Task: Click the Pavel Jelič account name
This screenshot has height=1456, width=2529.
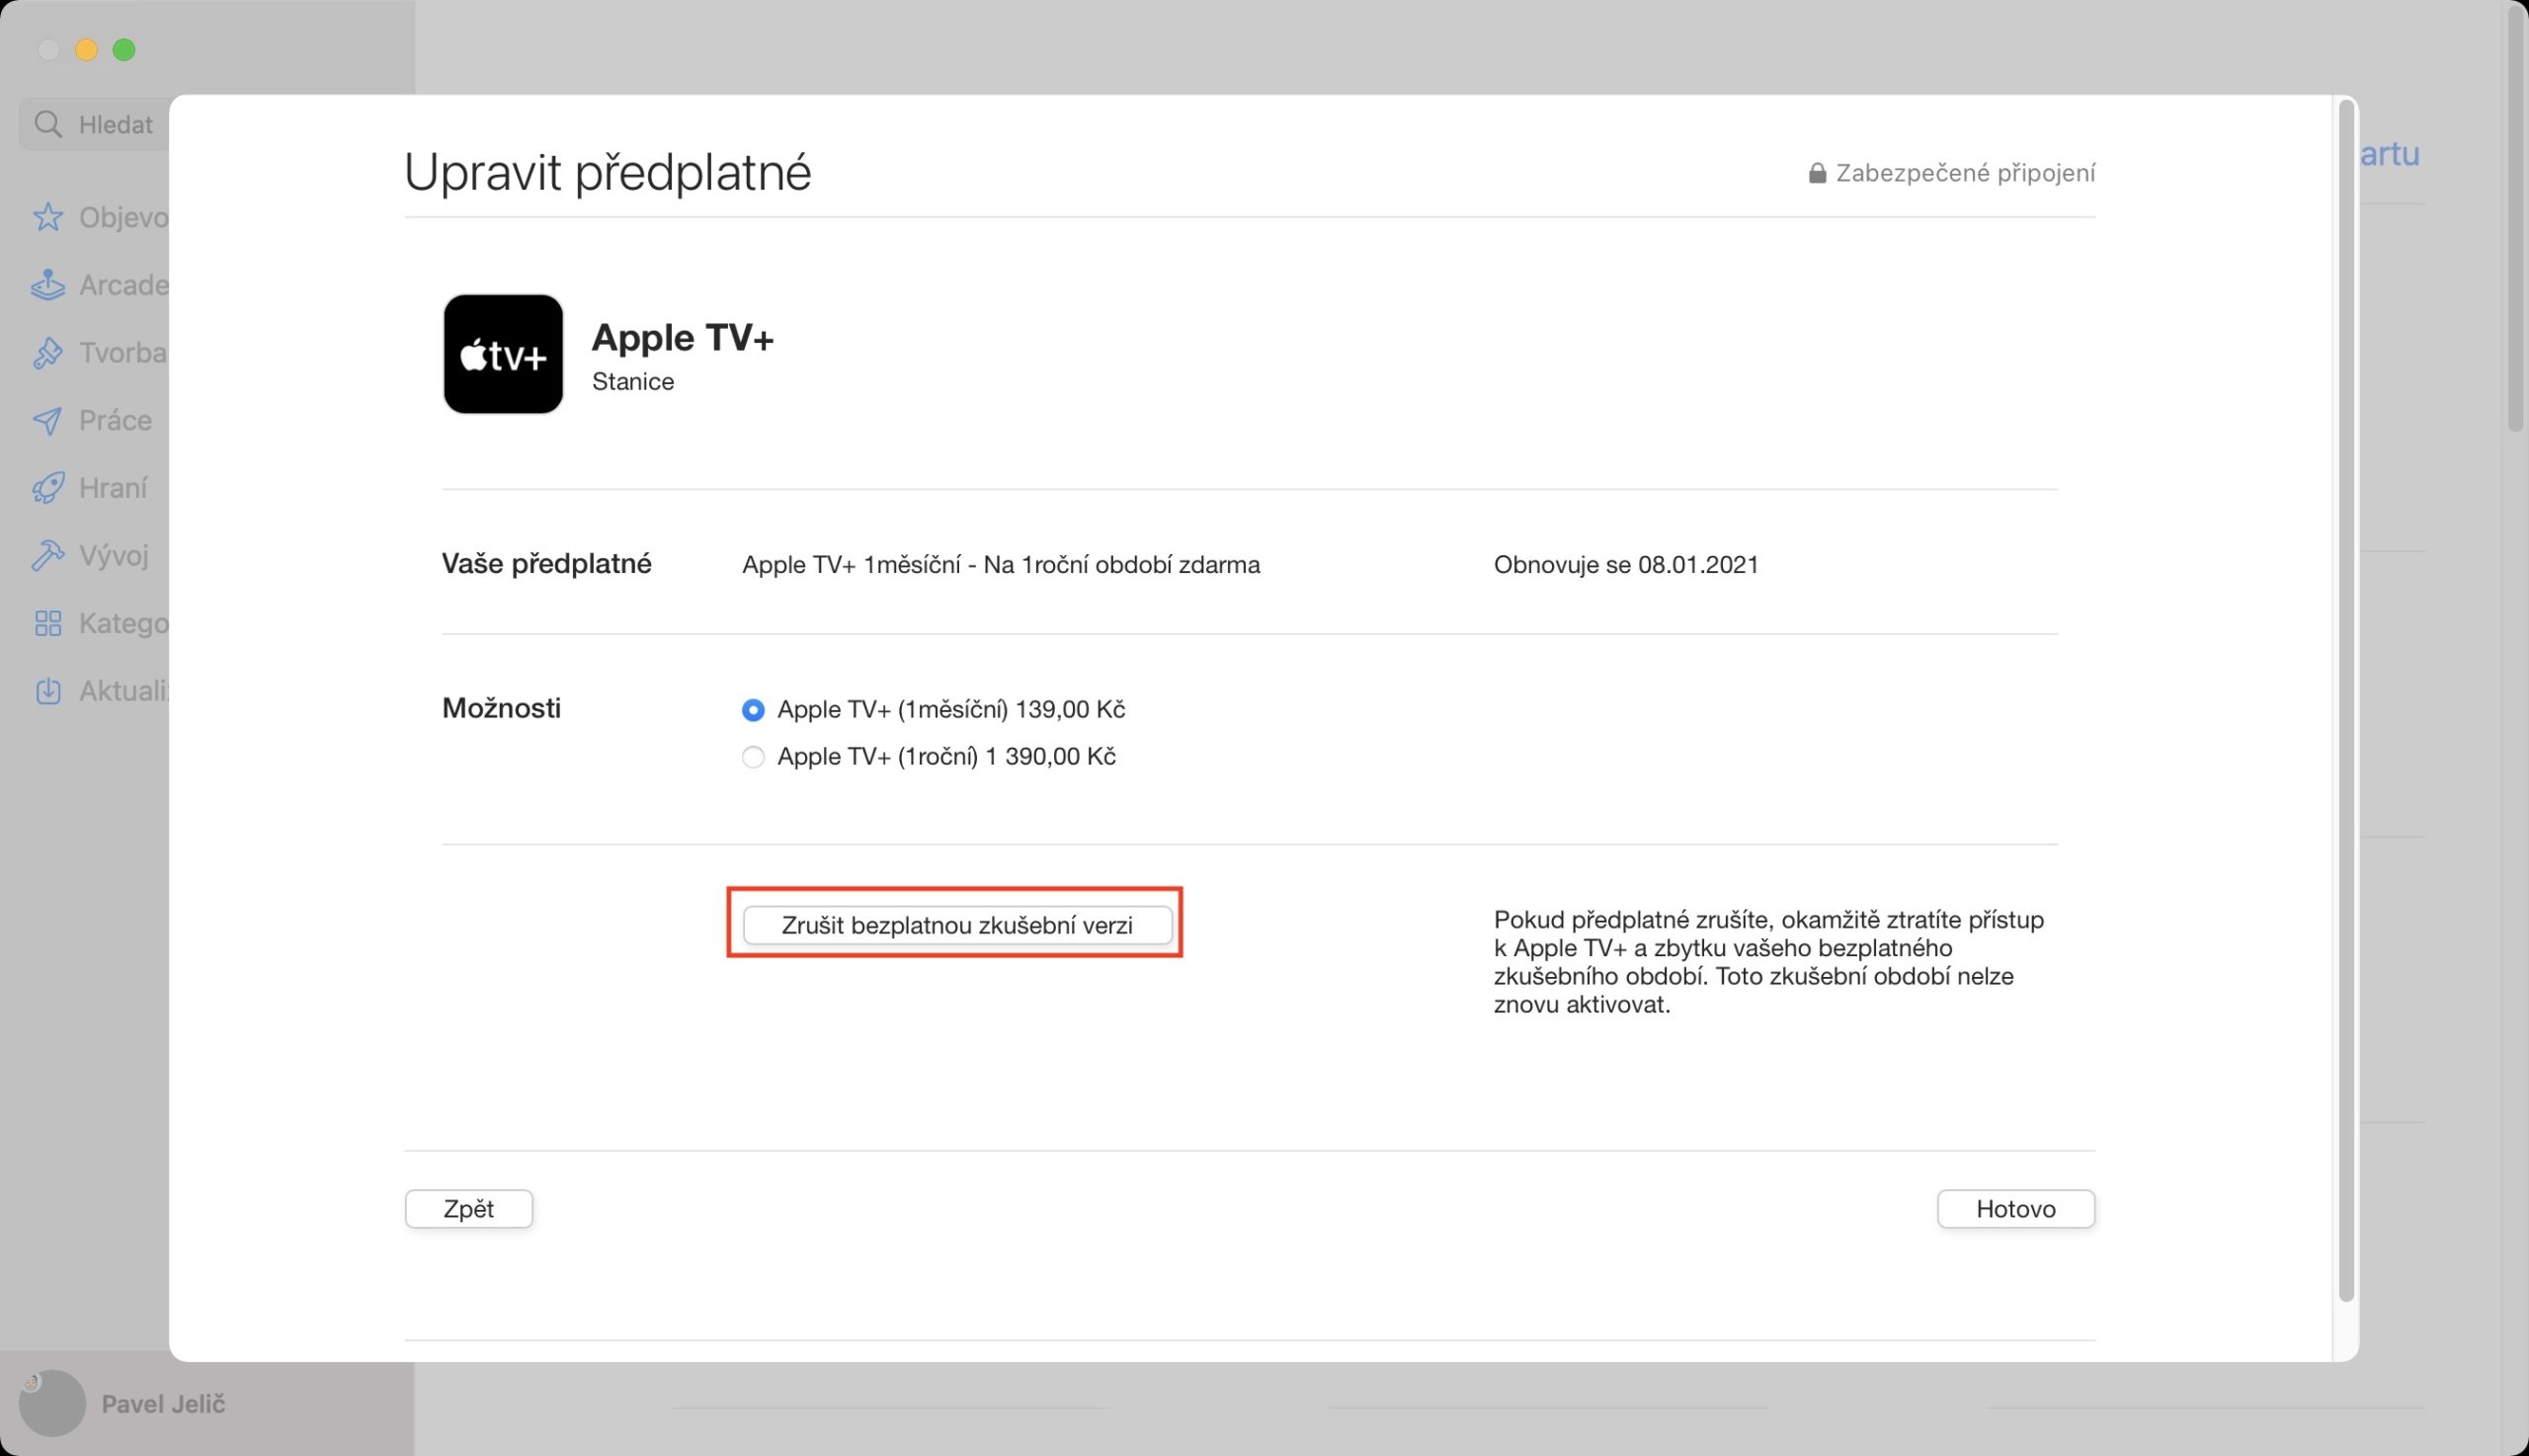Action: 163,1404
